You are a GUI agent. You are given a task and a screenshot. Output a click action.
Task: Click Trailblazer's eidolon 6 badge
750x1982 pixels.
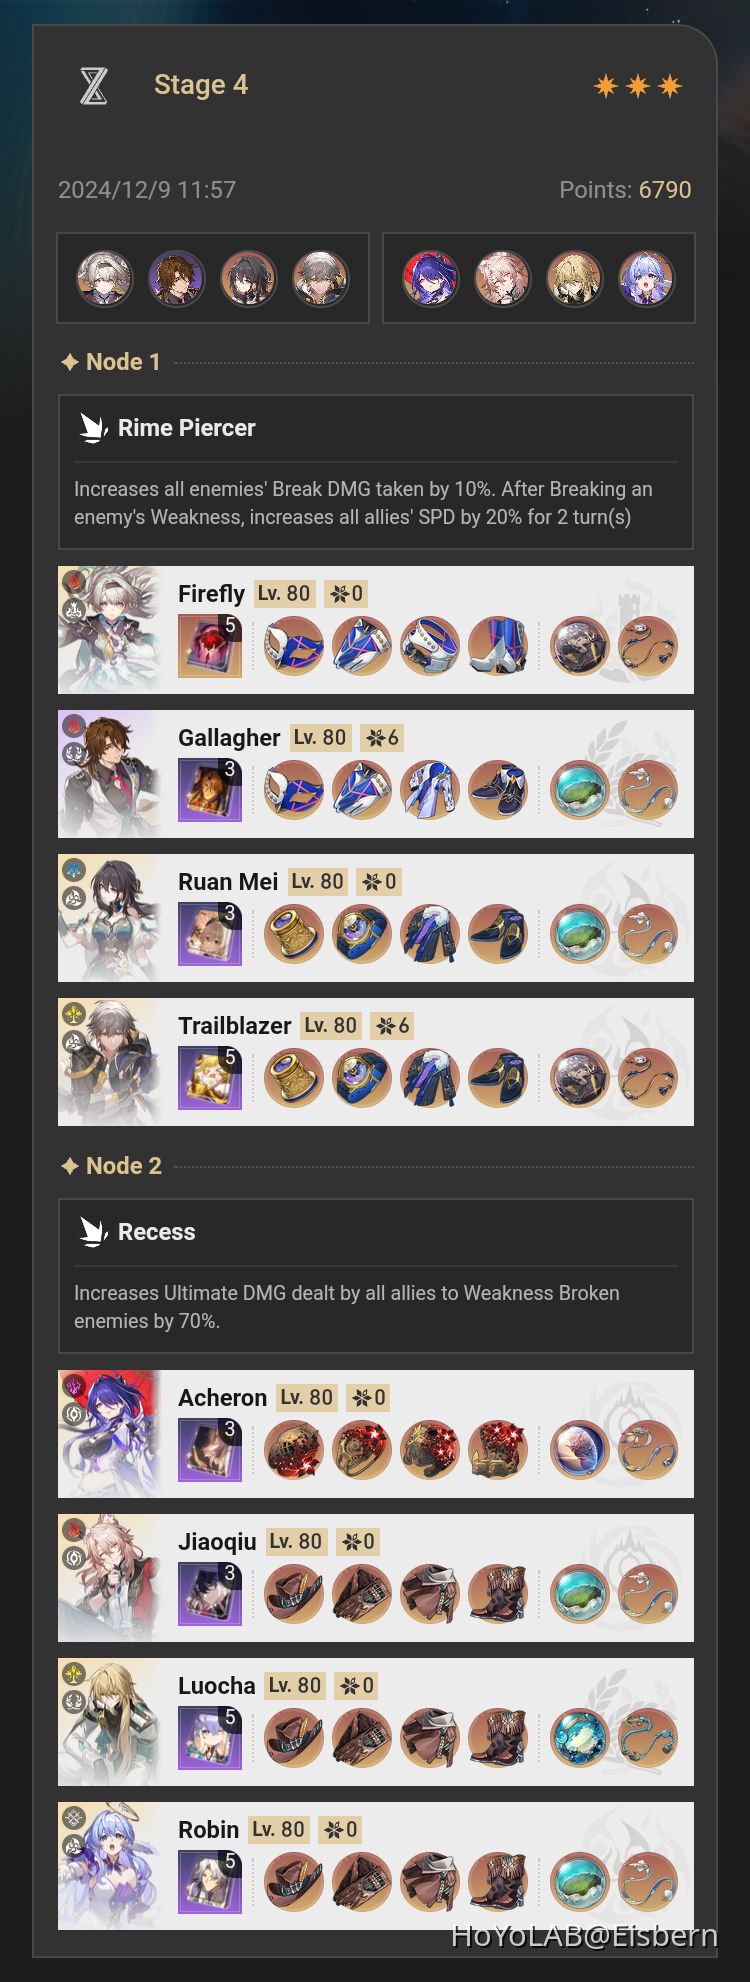pyautogui.click(x=392, y=1026)
